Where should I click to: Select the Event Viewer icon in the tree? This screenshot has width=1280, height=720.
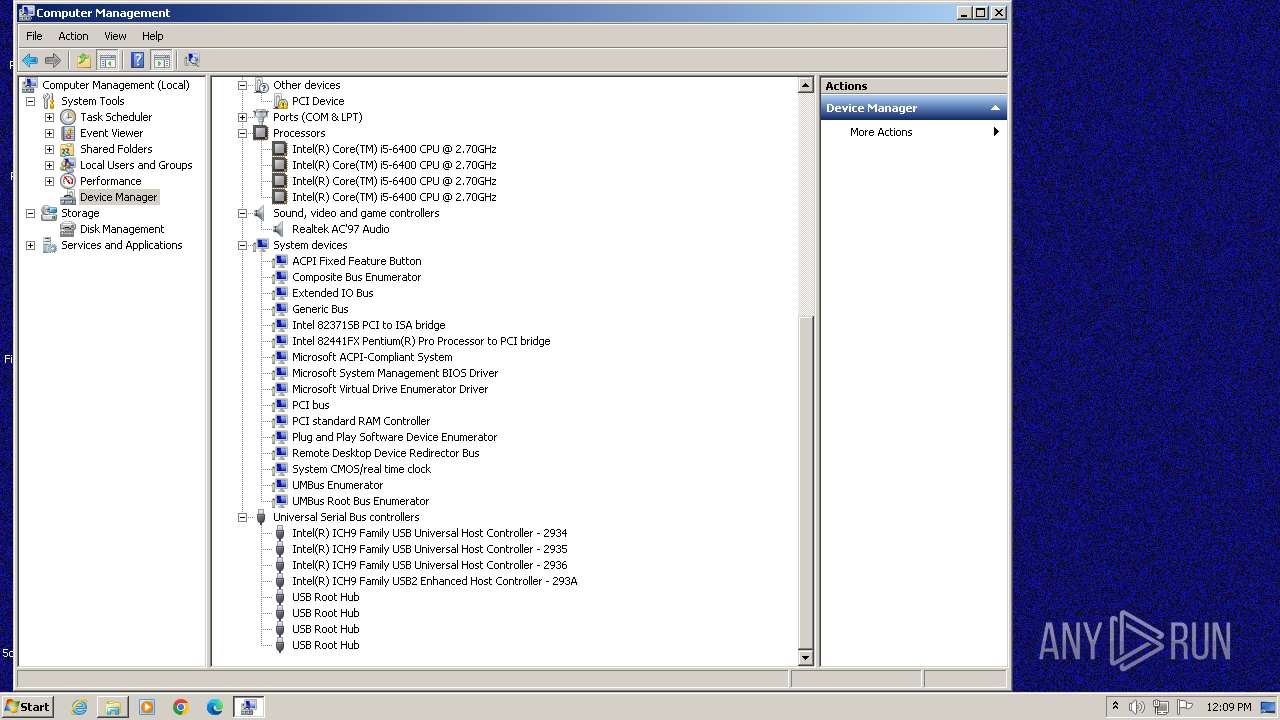pos(68,133)
